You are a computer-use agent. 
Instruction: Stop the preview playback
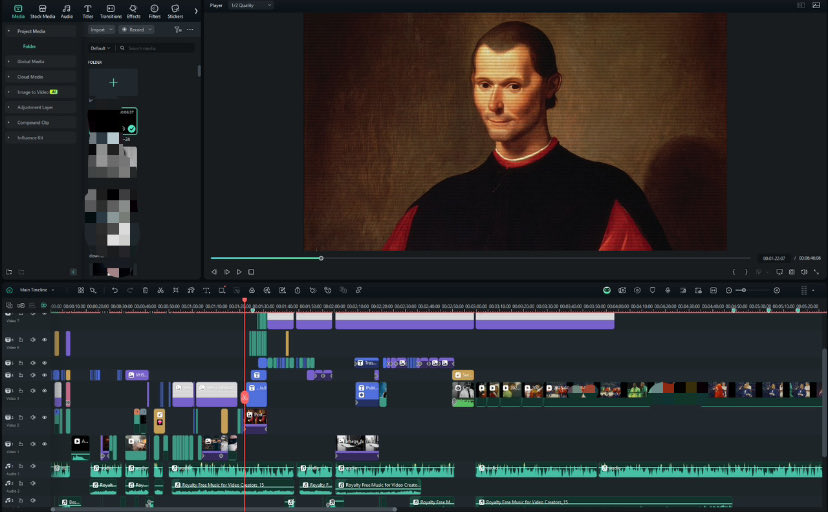[251, 272]
